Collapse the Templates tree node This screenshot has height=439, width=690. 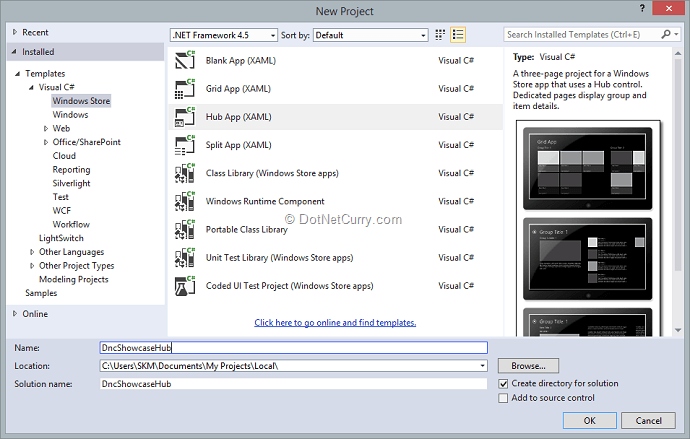(x=17, y=73)
